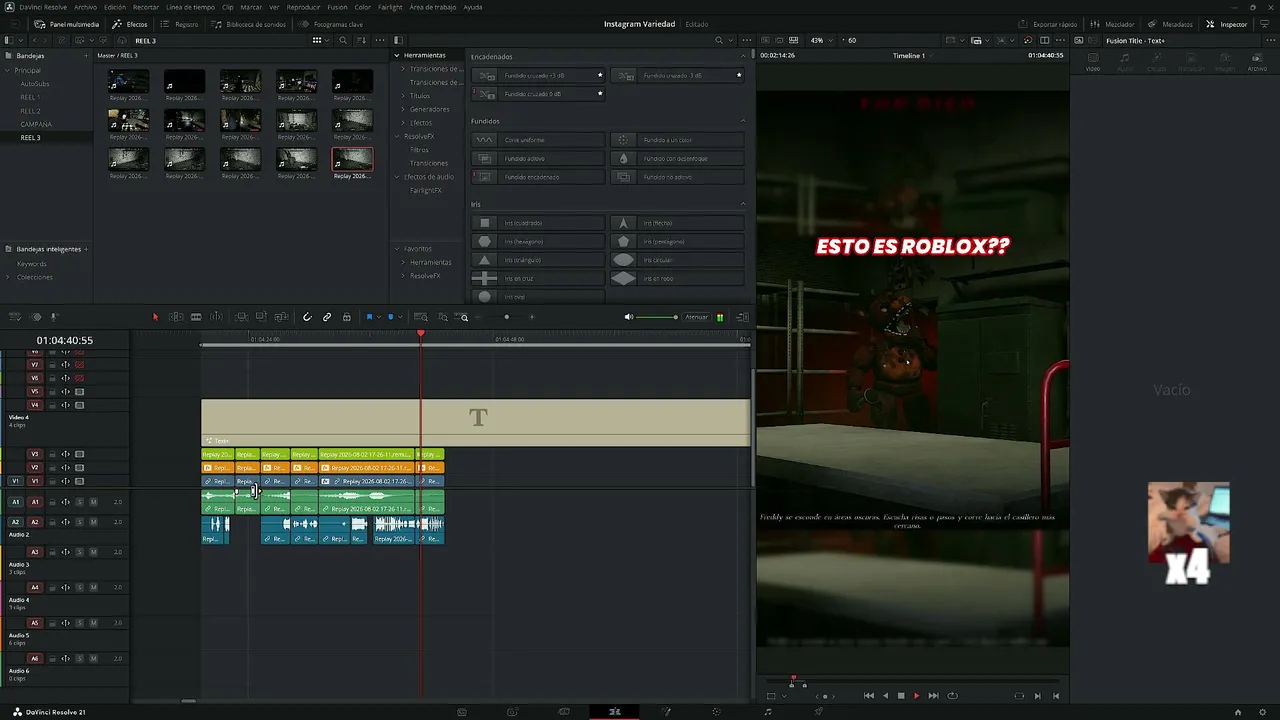Play the timeline in the viewer
1280x720 pixels.
[916, 696]
